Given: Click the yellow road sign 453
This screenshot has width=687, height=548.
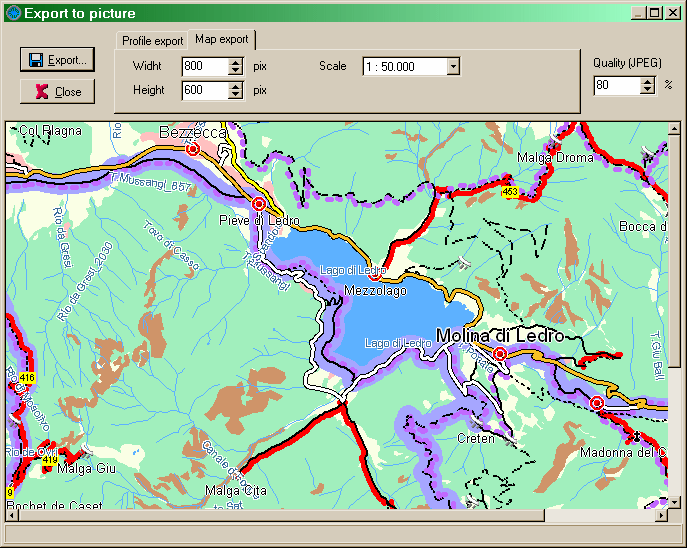Looking at the screenshot, I should click(x=510, y=191).
